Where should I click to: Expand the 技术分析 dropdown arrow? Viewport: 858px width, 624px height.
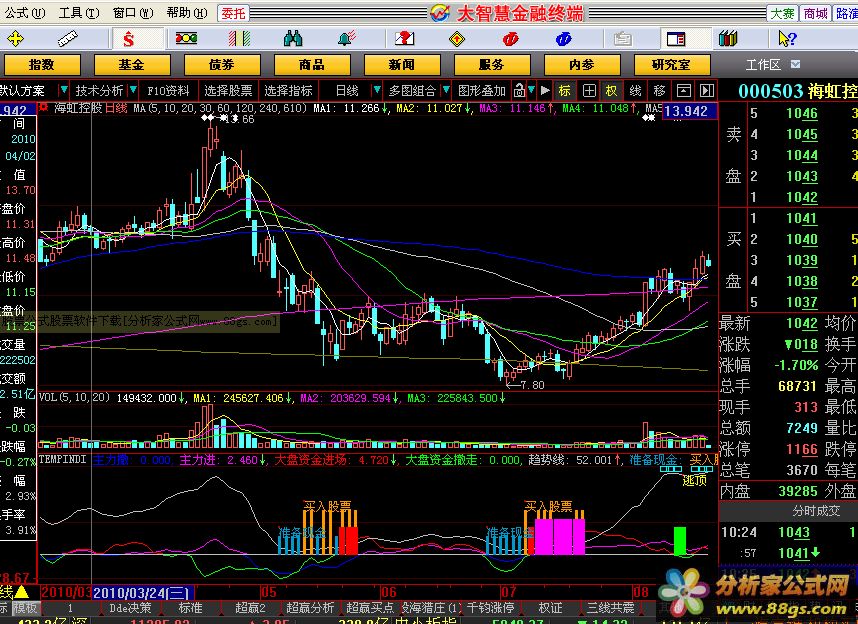coord(132,90)
